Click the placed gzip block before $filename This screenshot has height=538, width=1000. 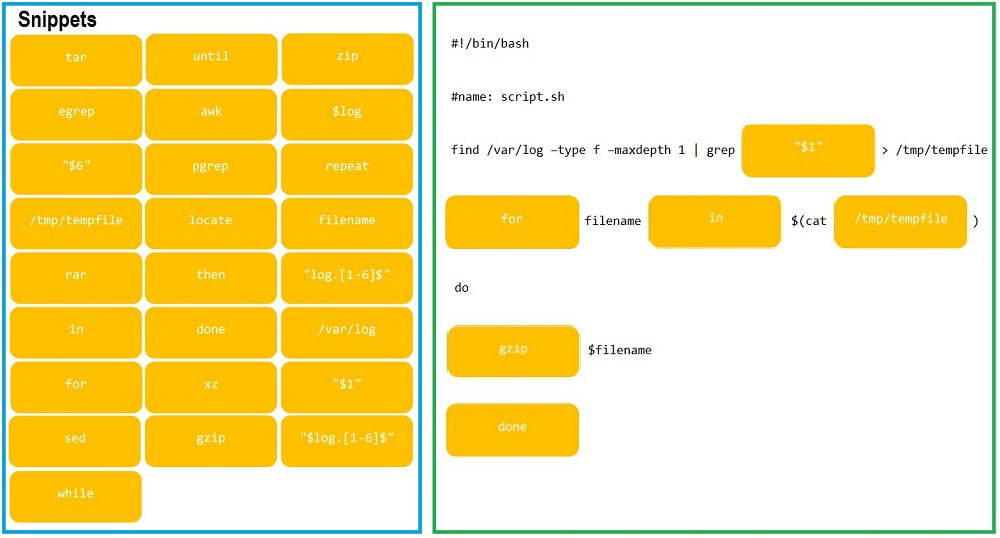click(513, 351)
